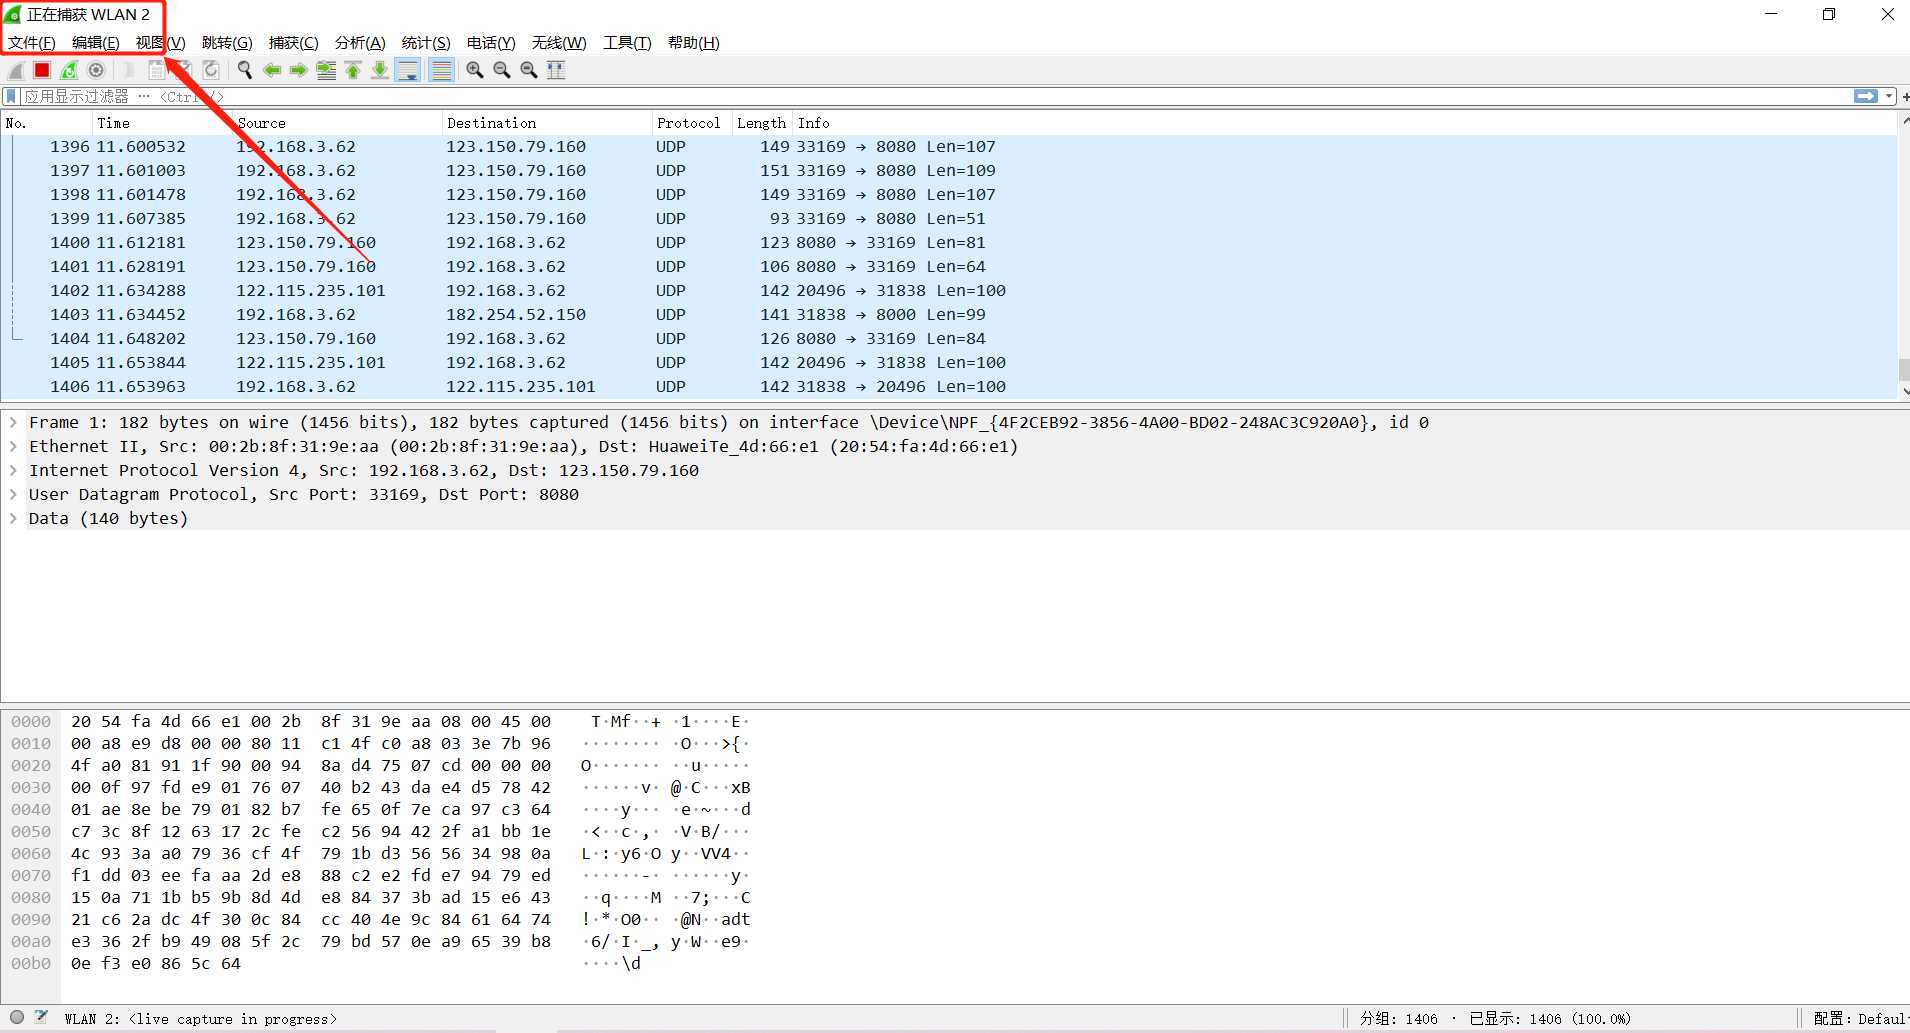Click the expert information status circle
Viewport: 1910px width, 1033px height.
click(x=17, y=1017)
